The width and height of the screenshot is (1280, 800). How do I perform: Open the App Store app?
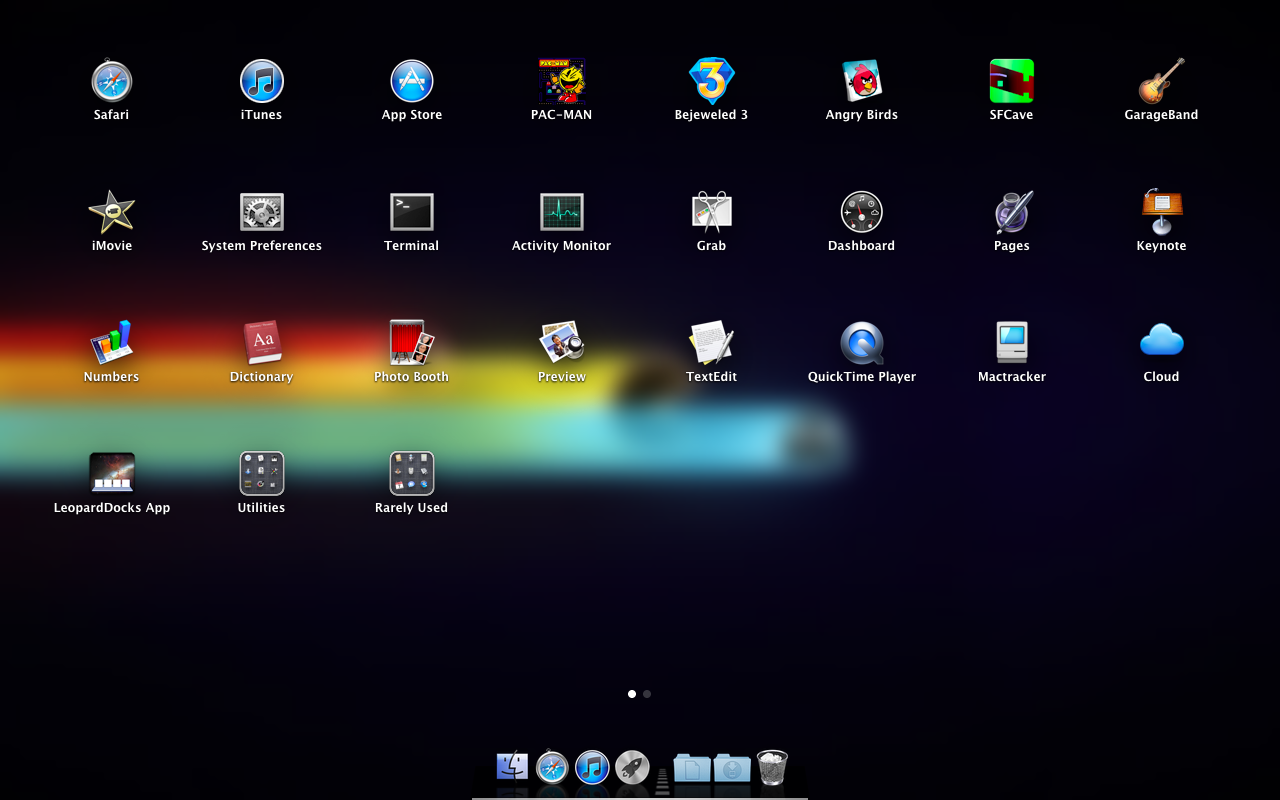click(412, 82)
